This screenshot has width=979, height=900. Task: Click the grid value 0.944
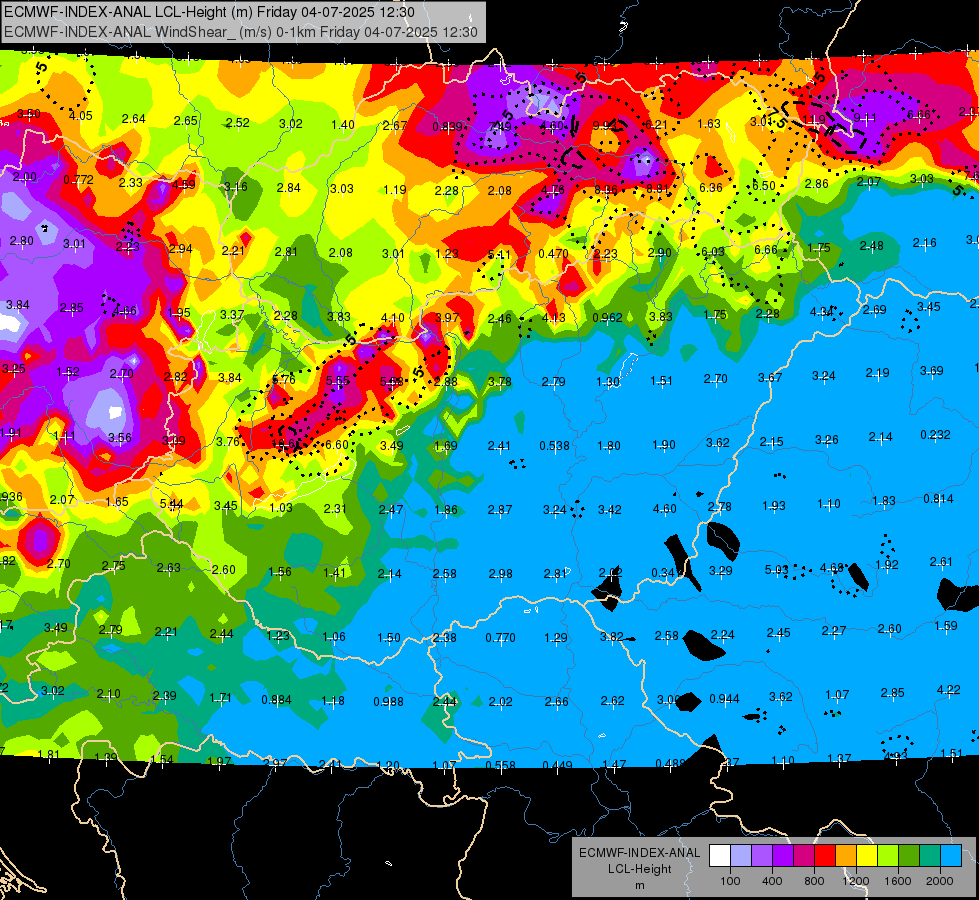tap(724, 698)
